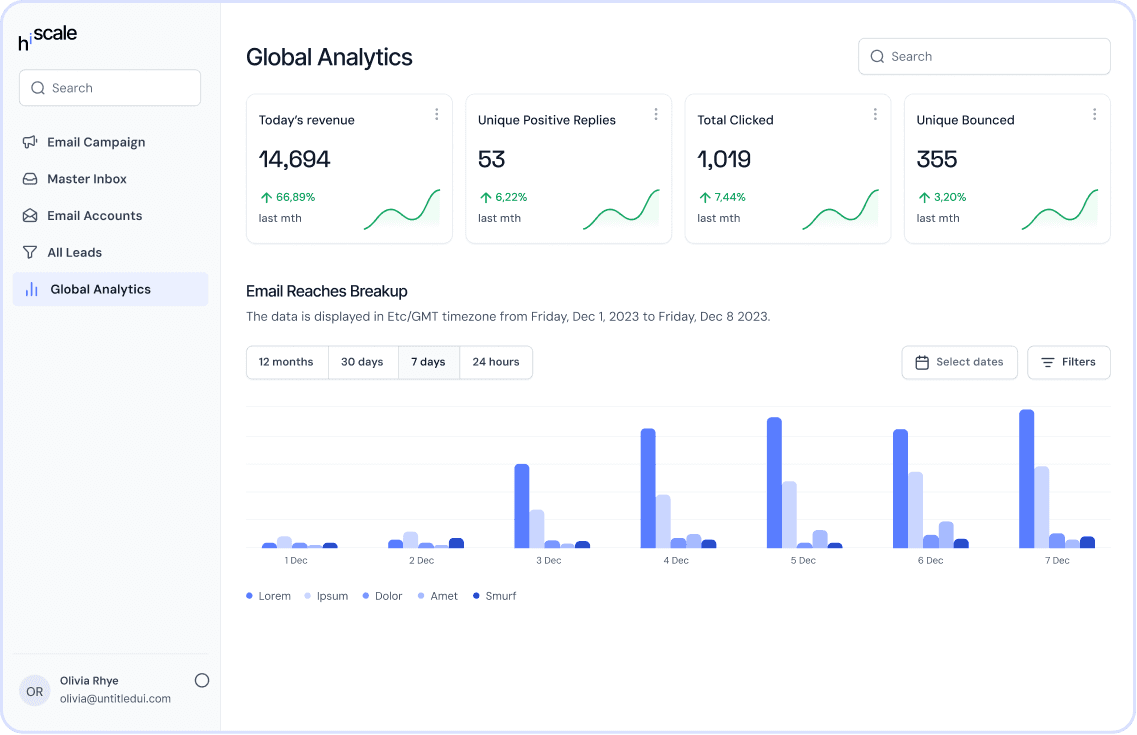Image resolution: width=1137 pixels, height=735 pixels.
Task: Select the 7 days range tab
Action: 429,362
